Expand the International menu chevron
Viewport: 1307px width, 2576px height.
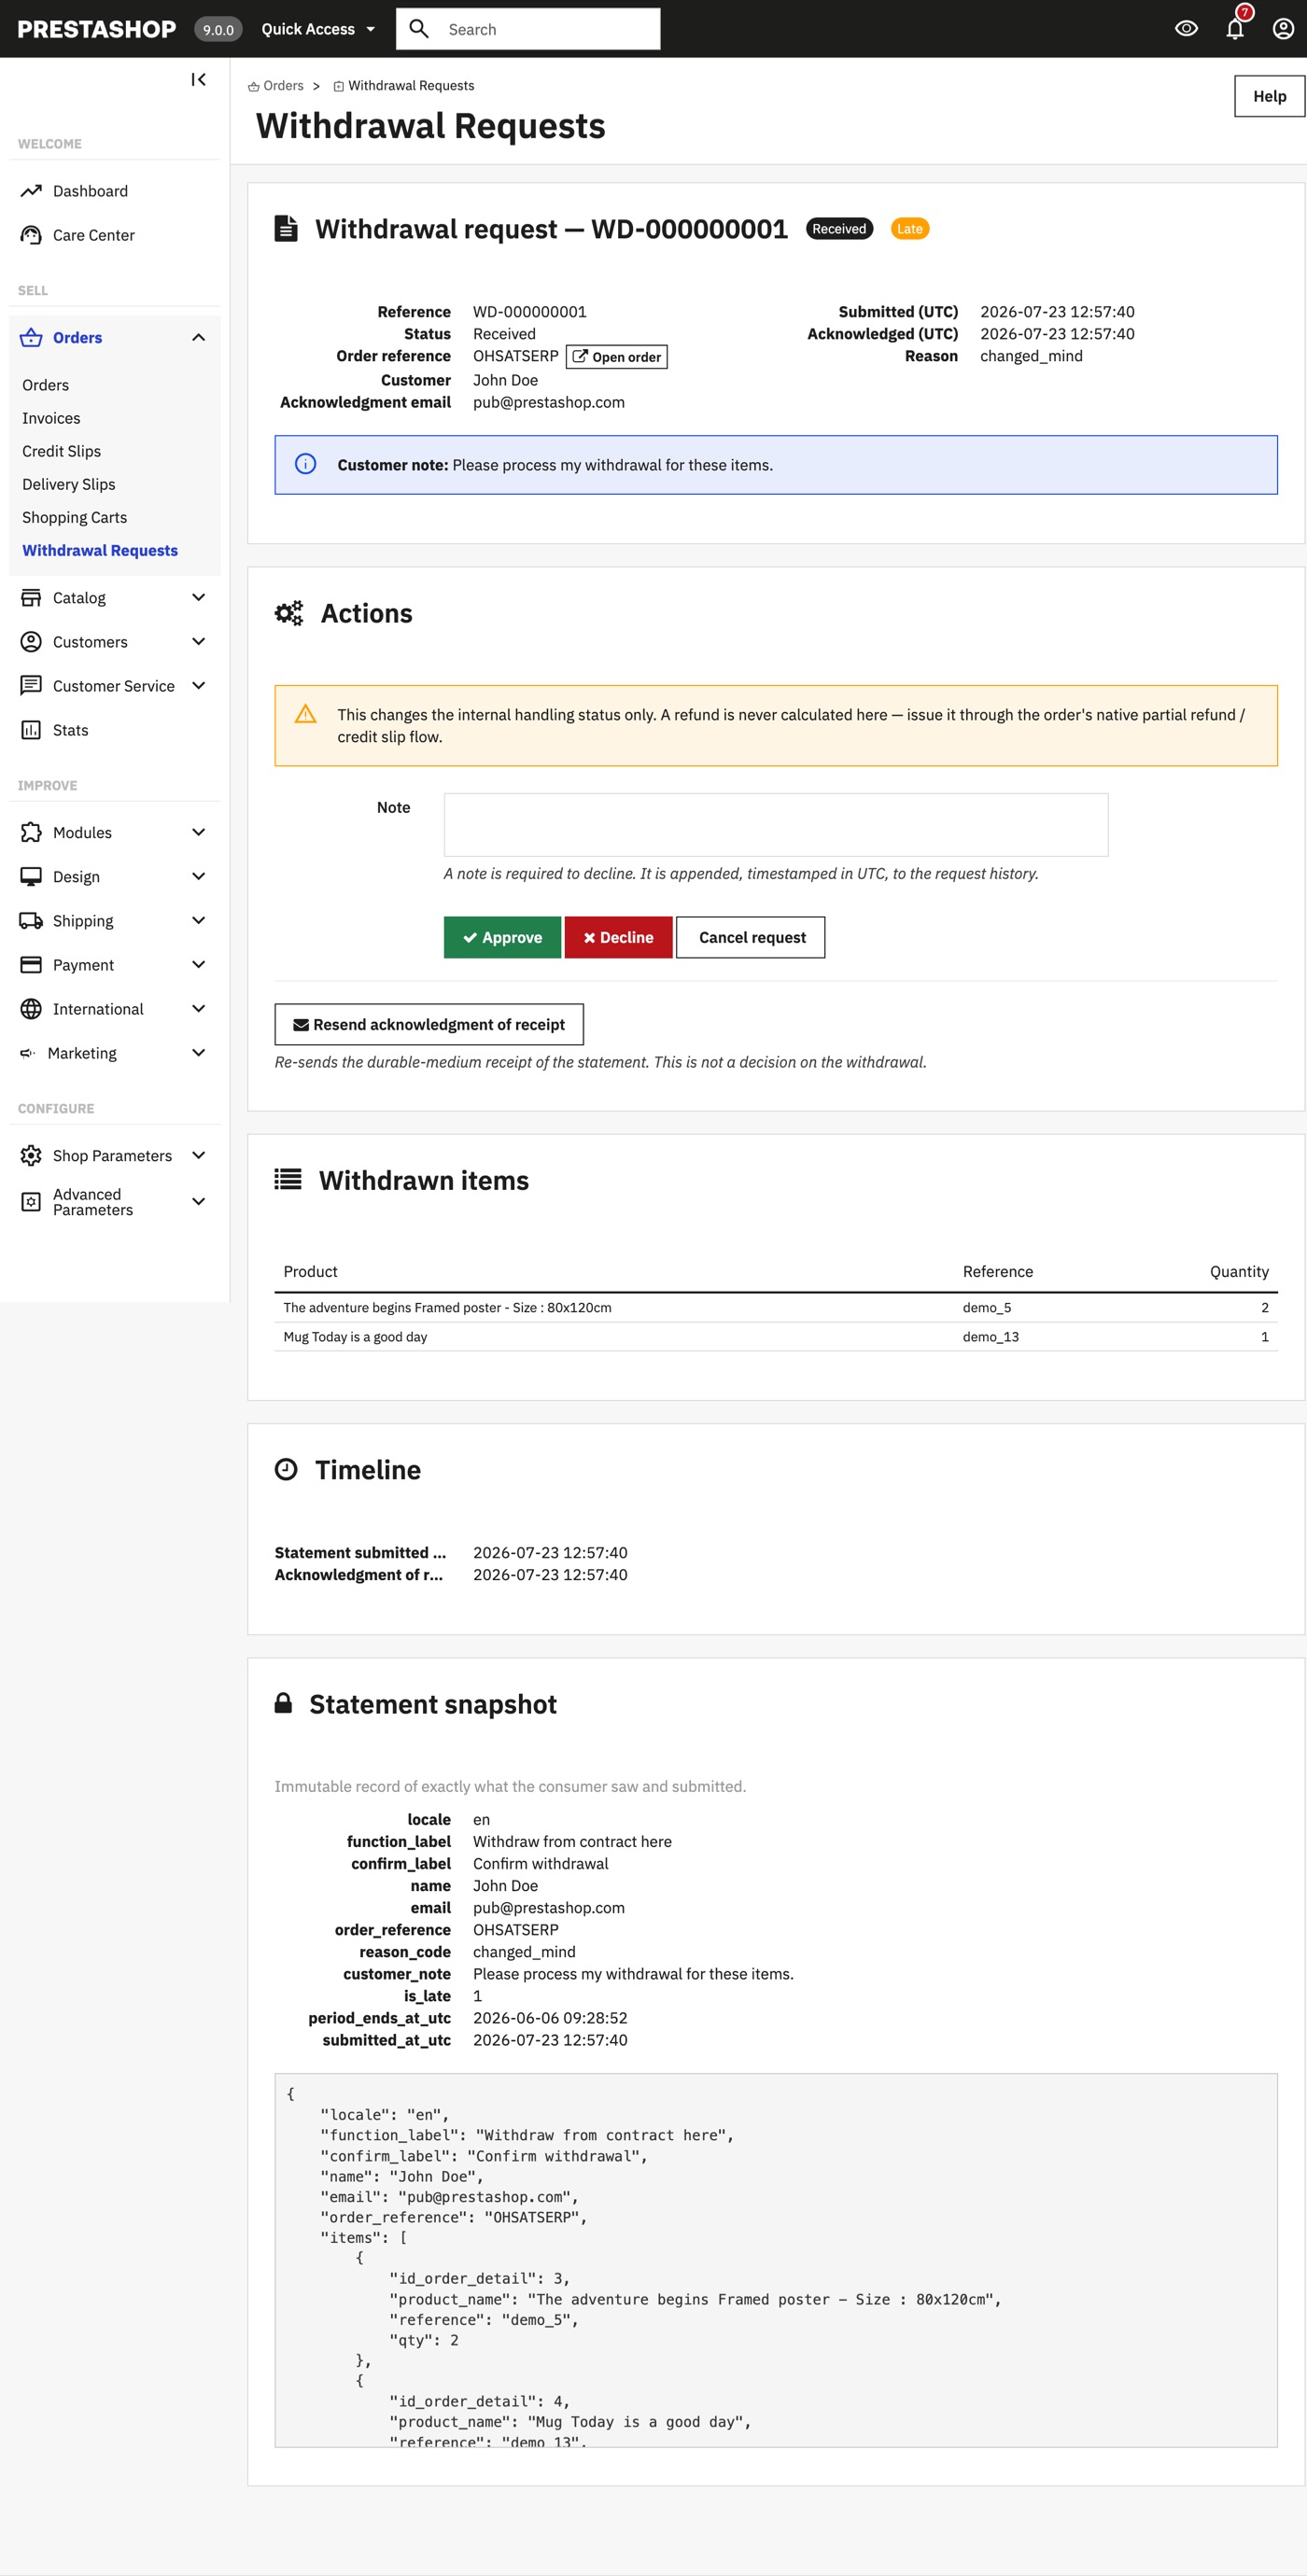pos(198,1009)
